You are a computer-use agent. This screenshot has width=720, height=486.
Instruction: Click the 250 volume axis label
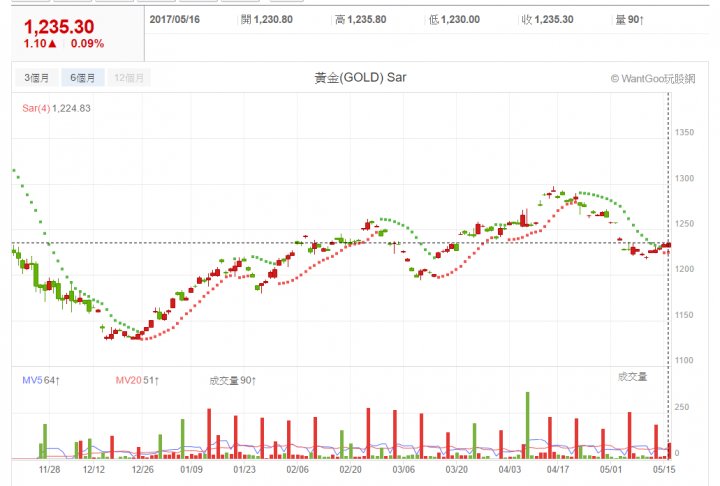[x=682, y=407]
